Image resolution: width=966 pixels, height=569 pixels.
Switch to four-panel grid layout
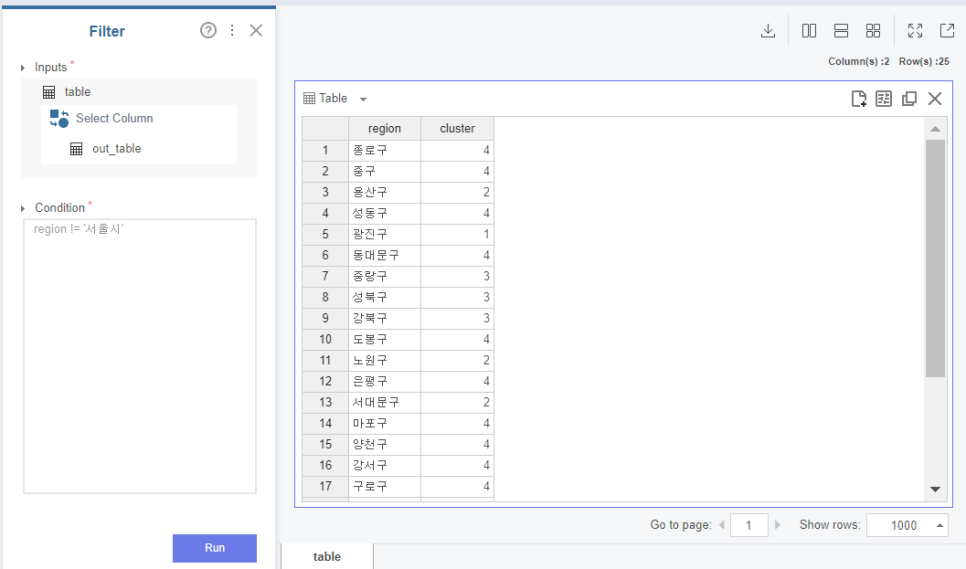tap(873, 31)
